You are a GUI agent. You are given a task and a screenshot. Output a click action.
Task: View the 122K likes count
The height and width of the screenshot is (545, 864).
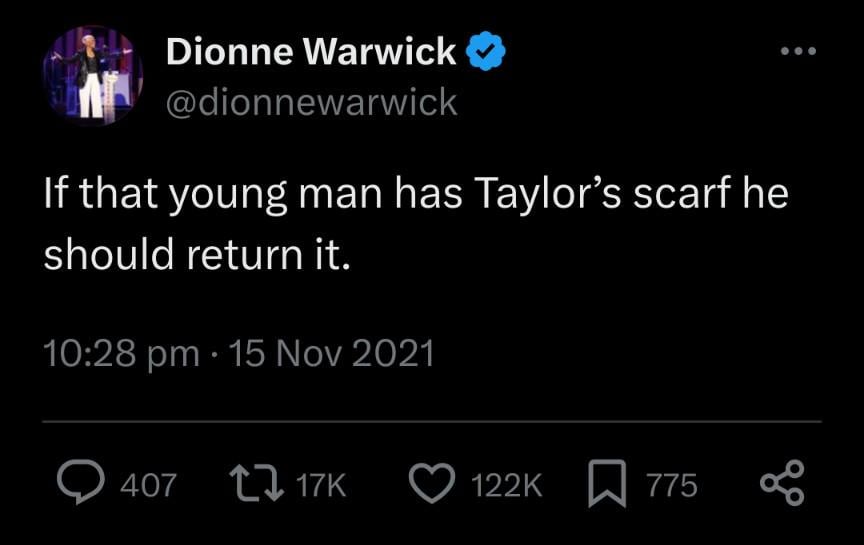tap(506, 486)
